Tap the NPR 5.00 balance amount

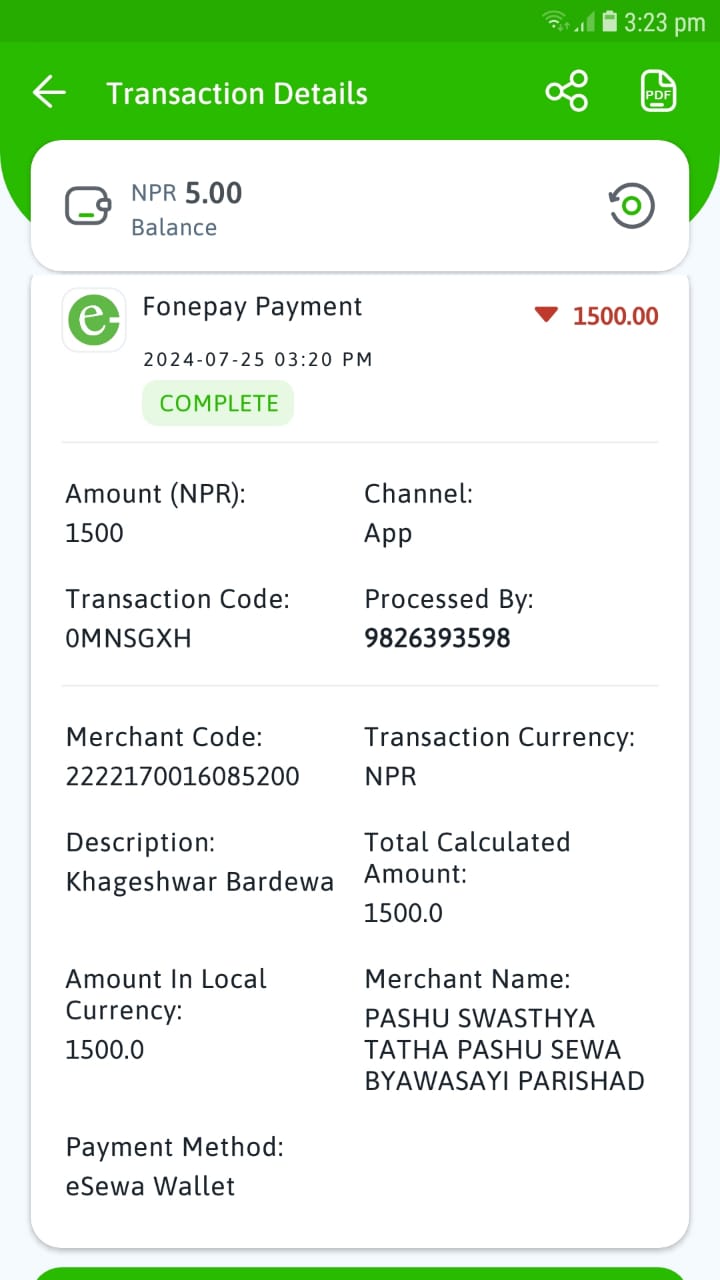187,193
